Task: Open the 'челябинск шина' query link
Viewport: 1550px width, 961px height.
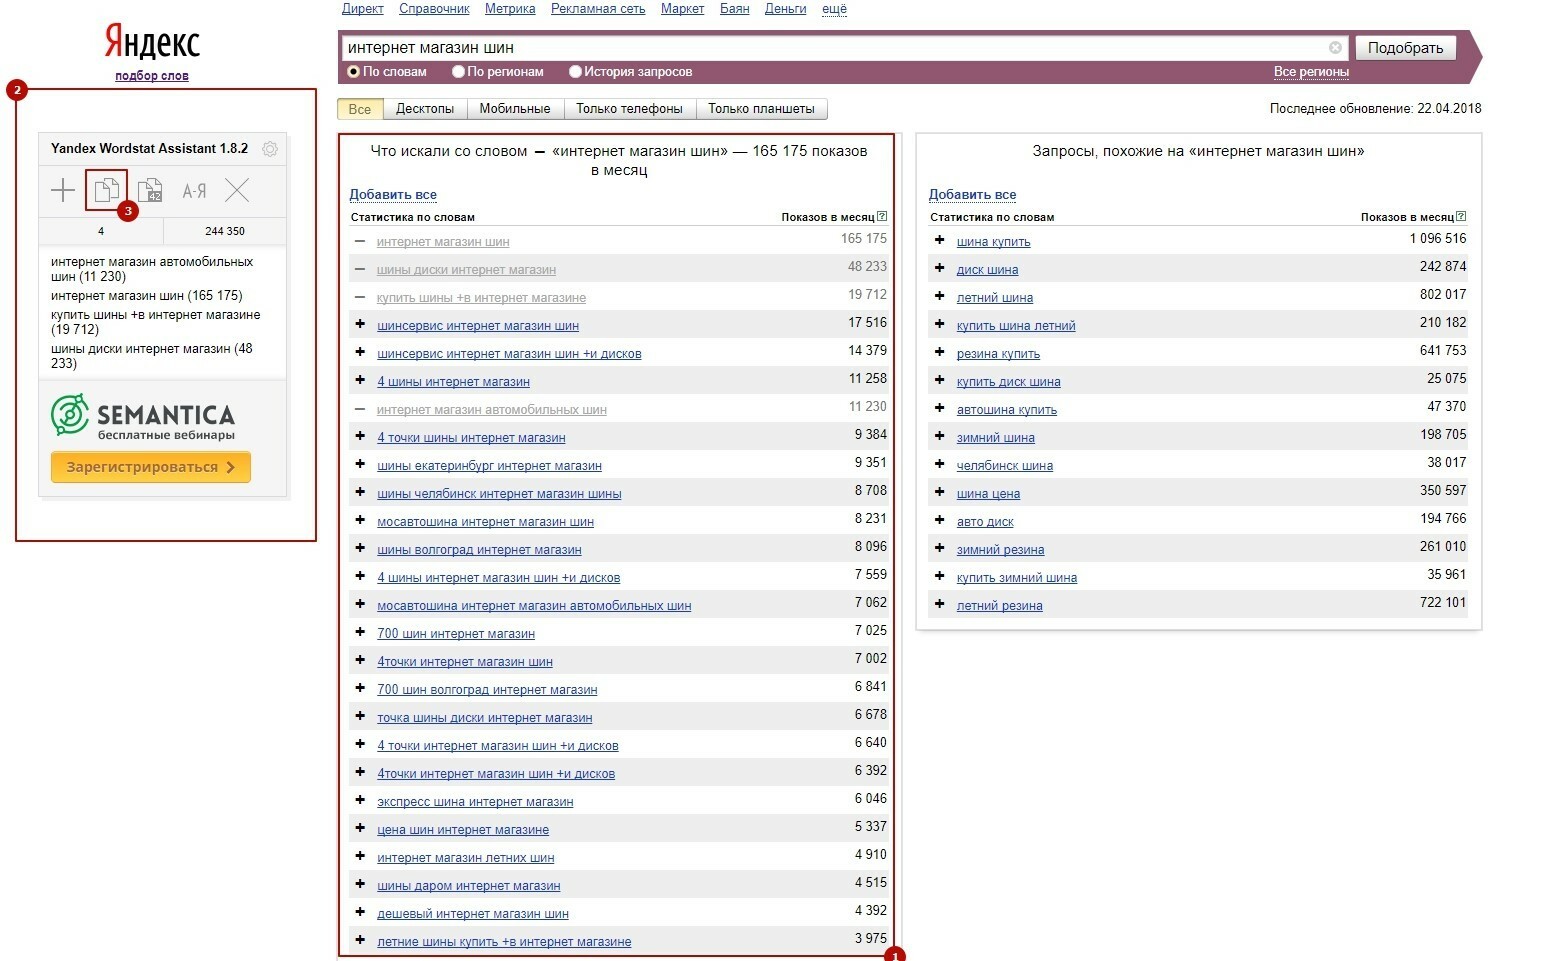Action: (1004, 465)
